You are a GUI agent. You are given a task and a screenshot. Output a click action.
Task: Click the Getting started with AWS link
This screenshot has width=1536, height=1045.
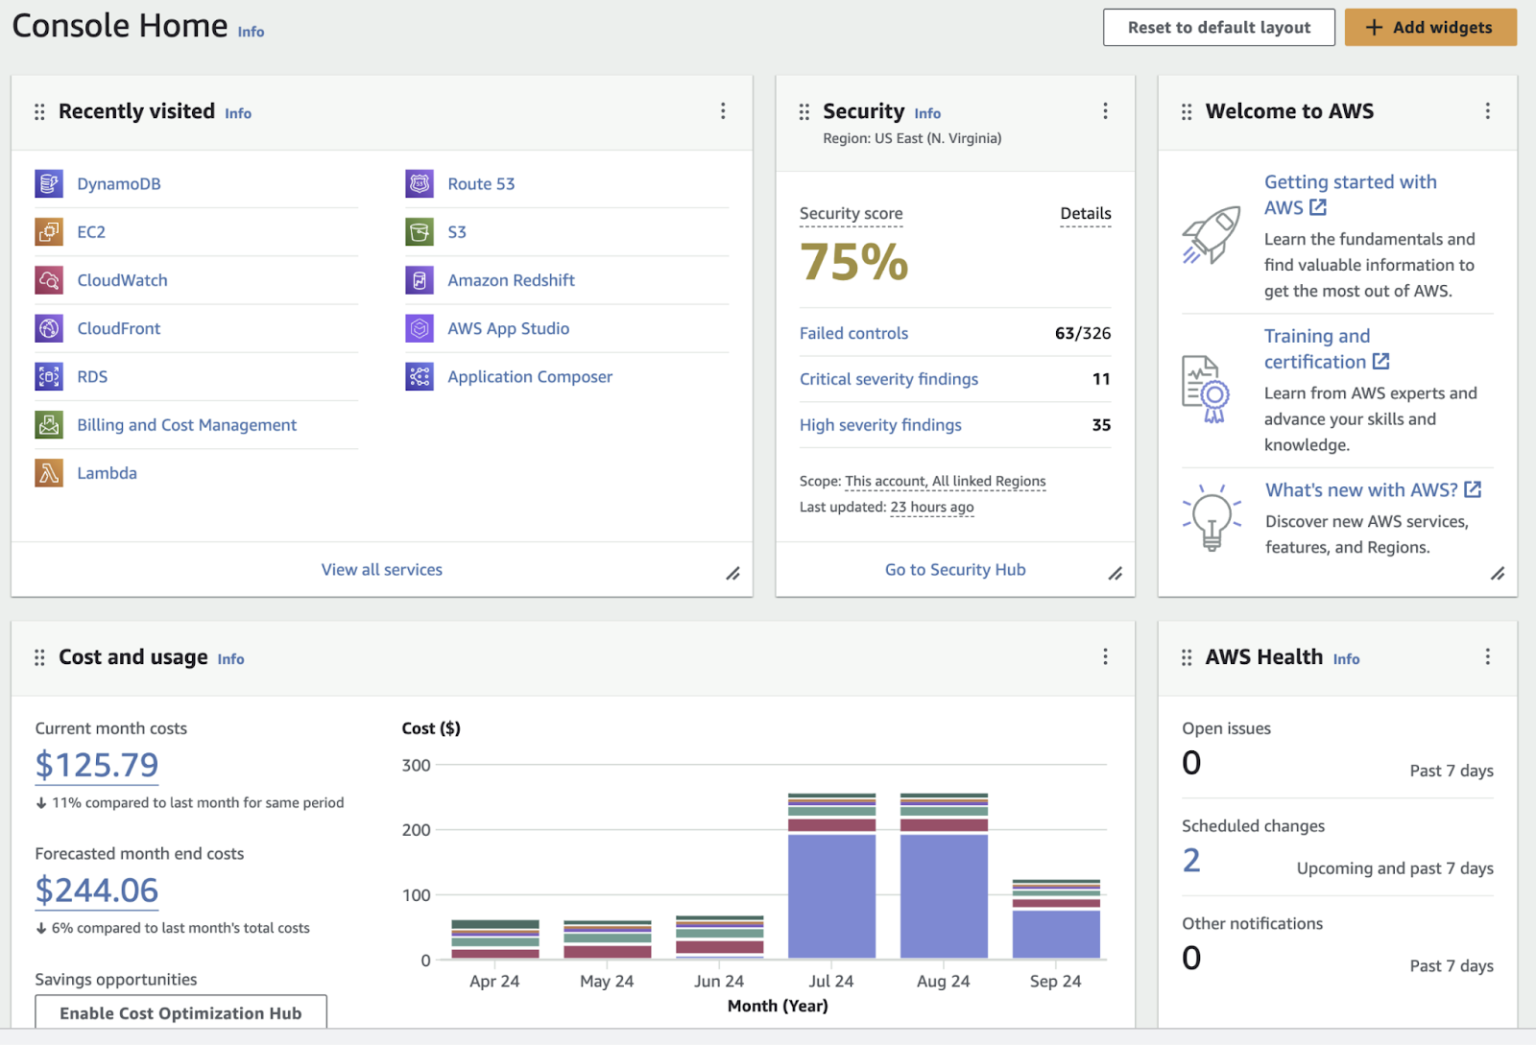click(x=1350, y=195)
